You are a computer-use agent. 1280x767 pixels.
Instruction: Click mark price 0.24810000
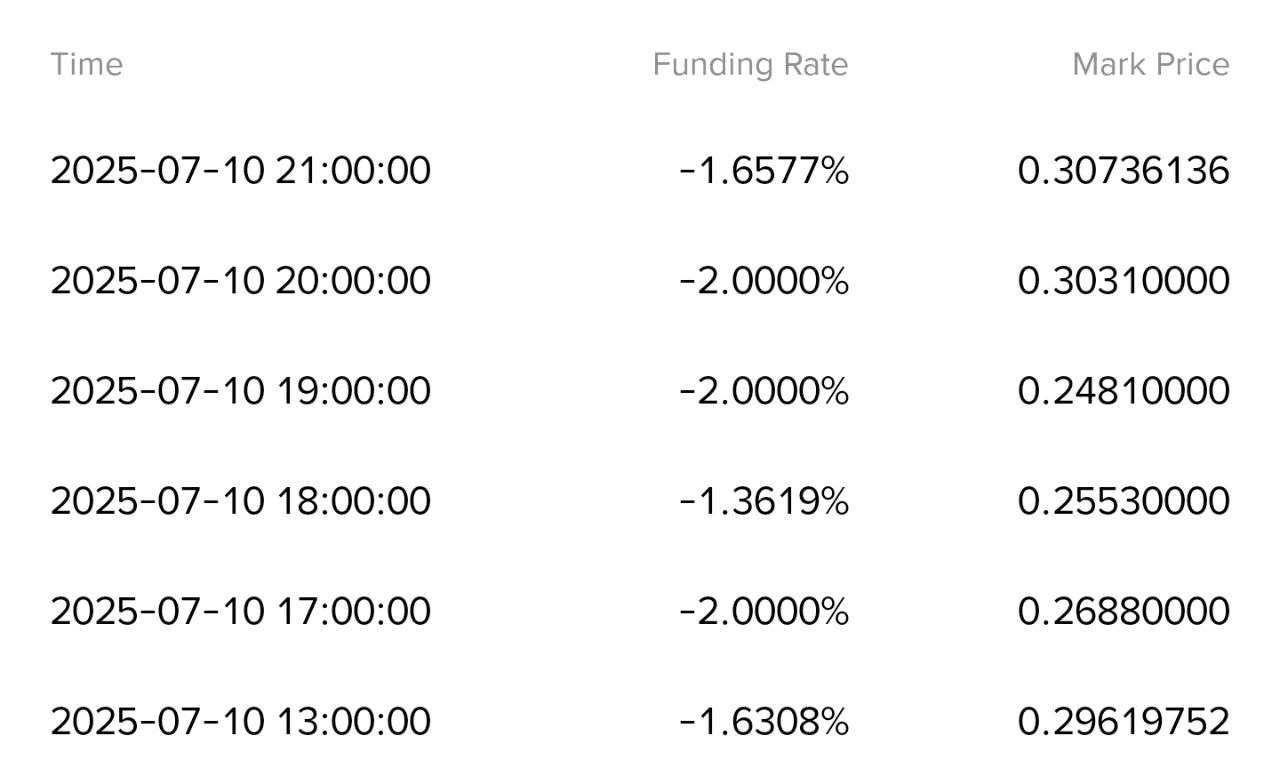tap(1124, 390)
